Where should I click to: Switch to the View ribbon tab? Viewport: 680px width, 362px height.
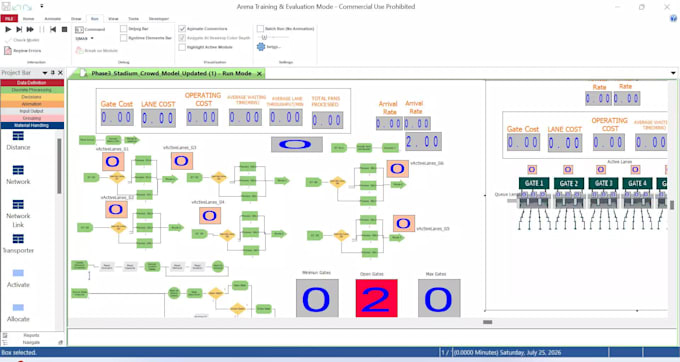tap(113, 19)
